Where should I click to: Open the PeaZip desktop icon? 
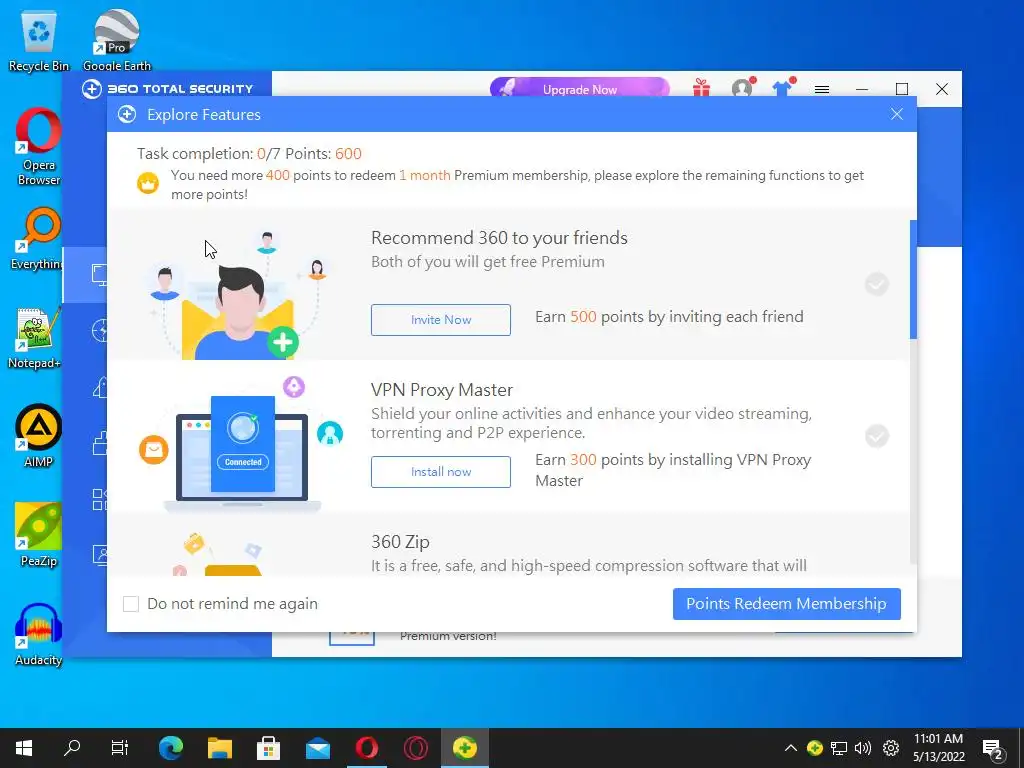pos(39,536)
